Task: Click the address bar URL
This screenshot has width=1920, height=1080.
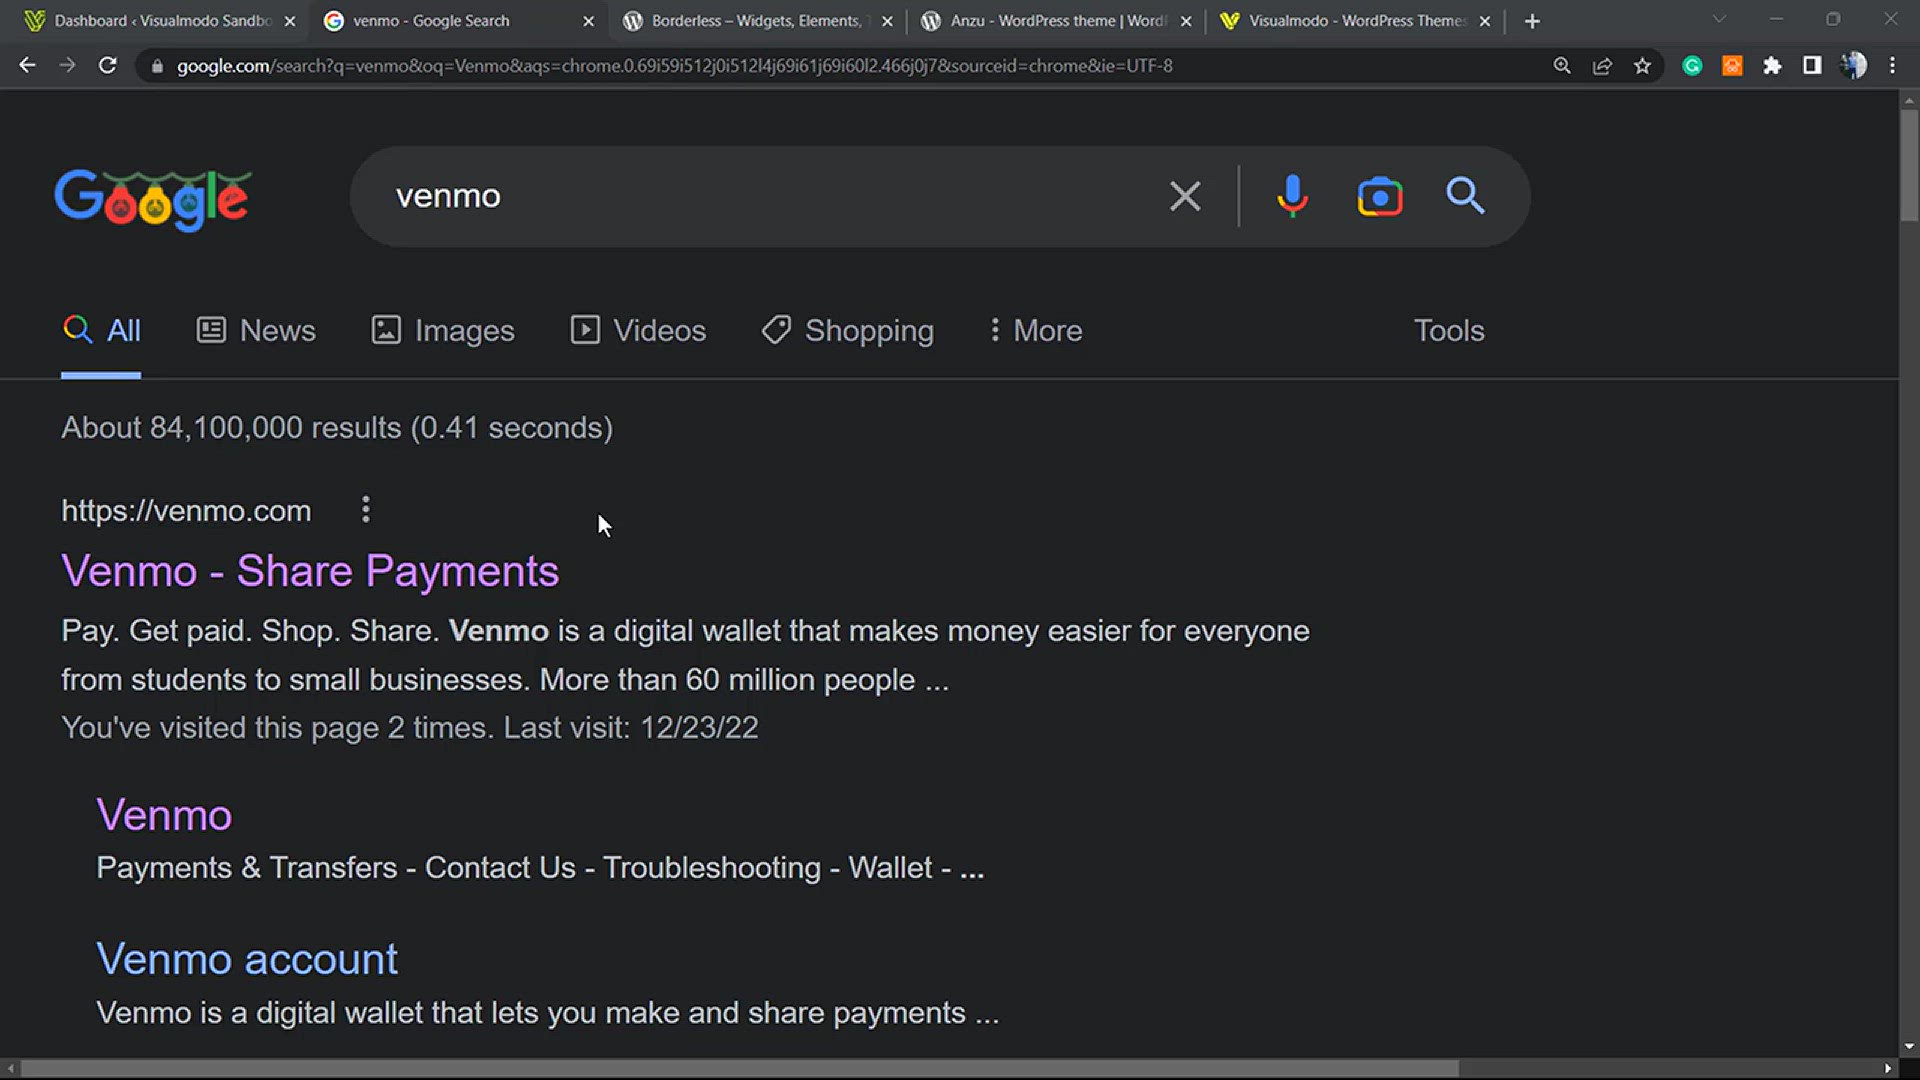Action: click(675, 66)
